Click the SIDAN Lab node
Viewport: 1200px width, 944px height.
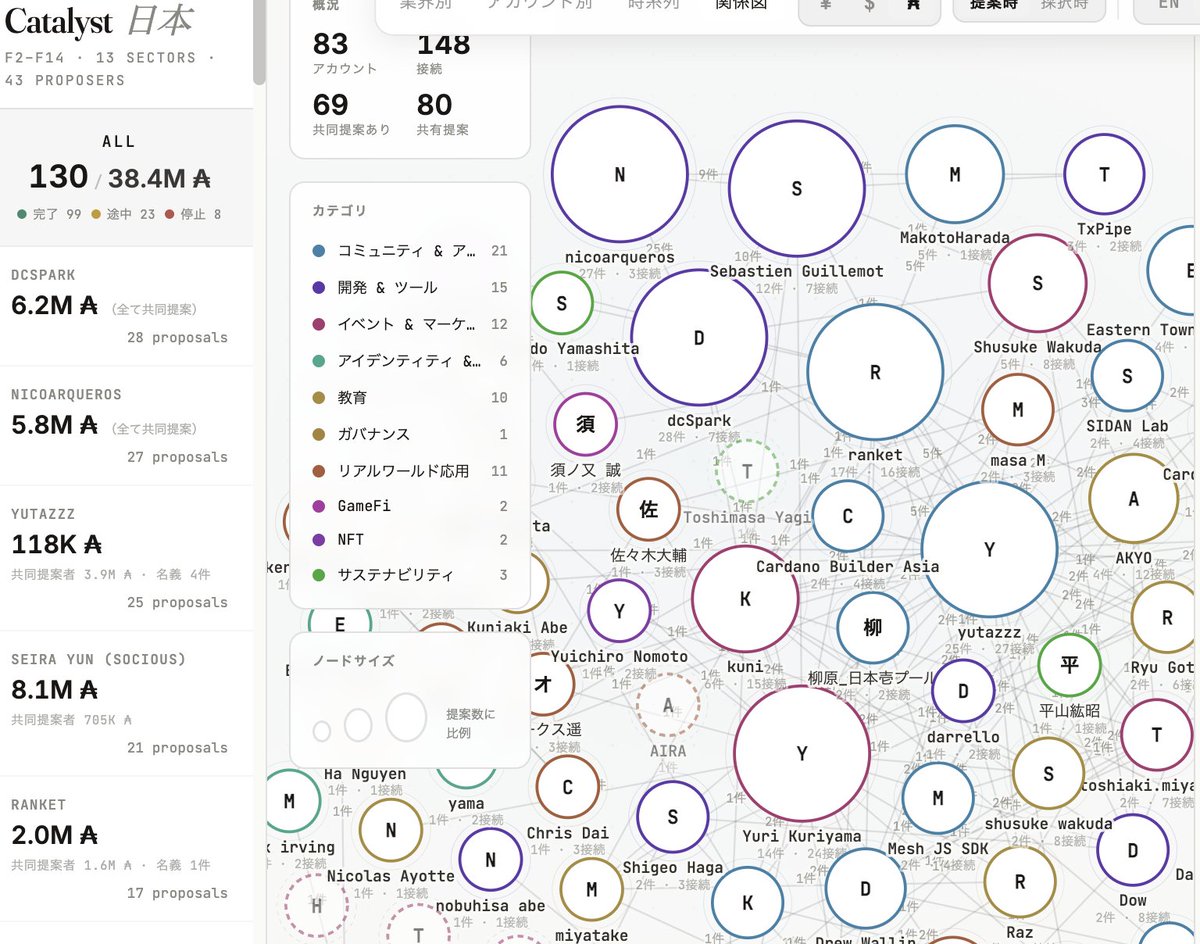1127,376
